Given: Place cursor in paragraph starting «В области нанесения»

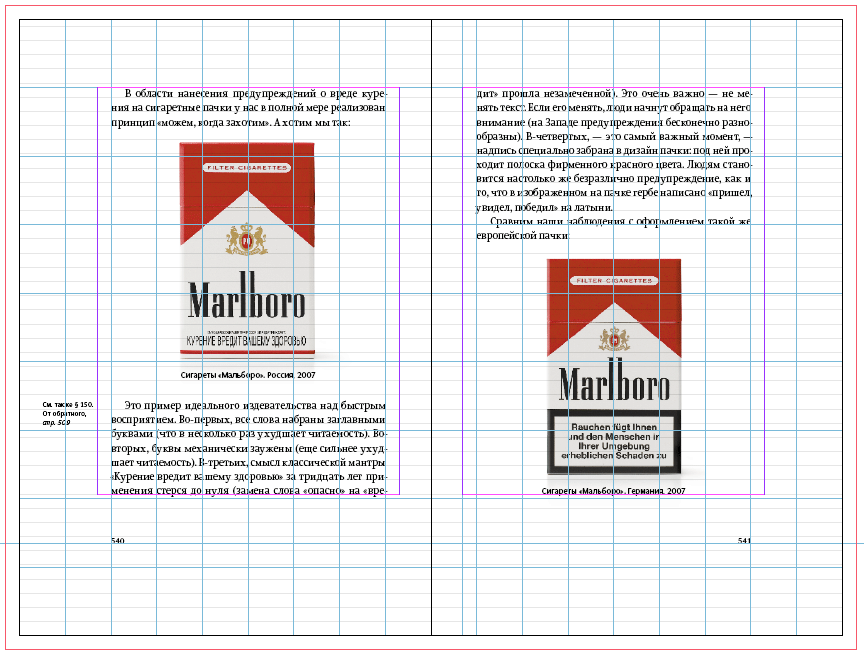Looking at the screenshot, I should pos(248,108).
